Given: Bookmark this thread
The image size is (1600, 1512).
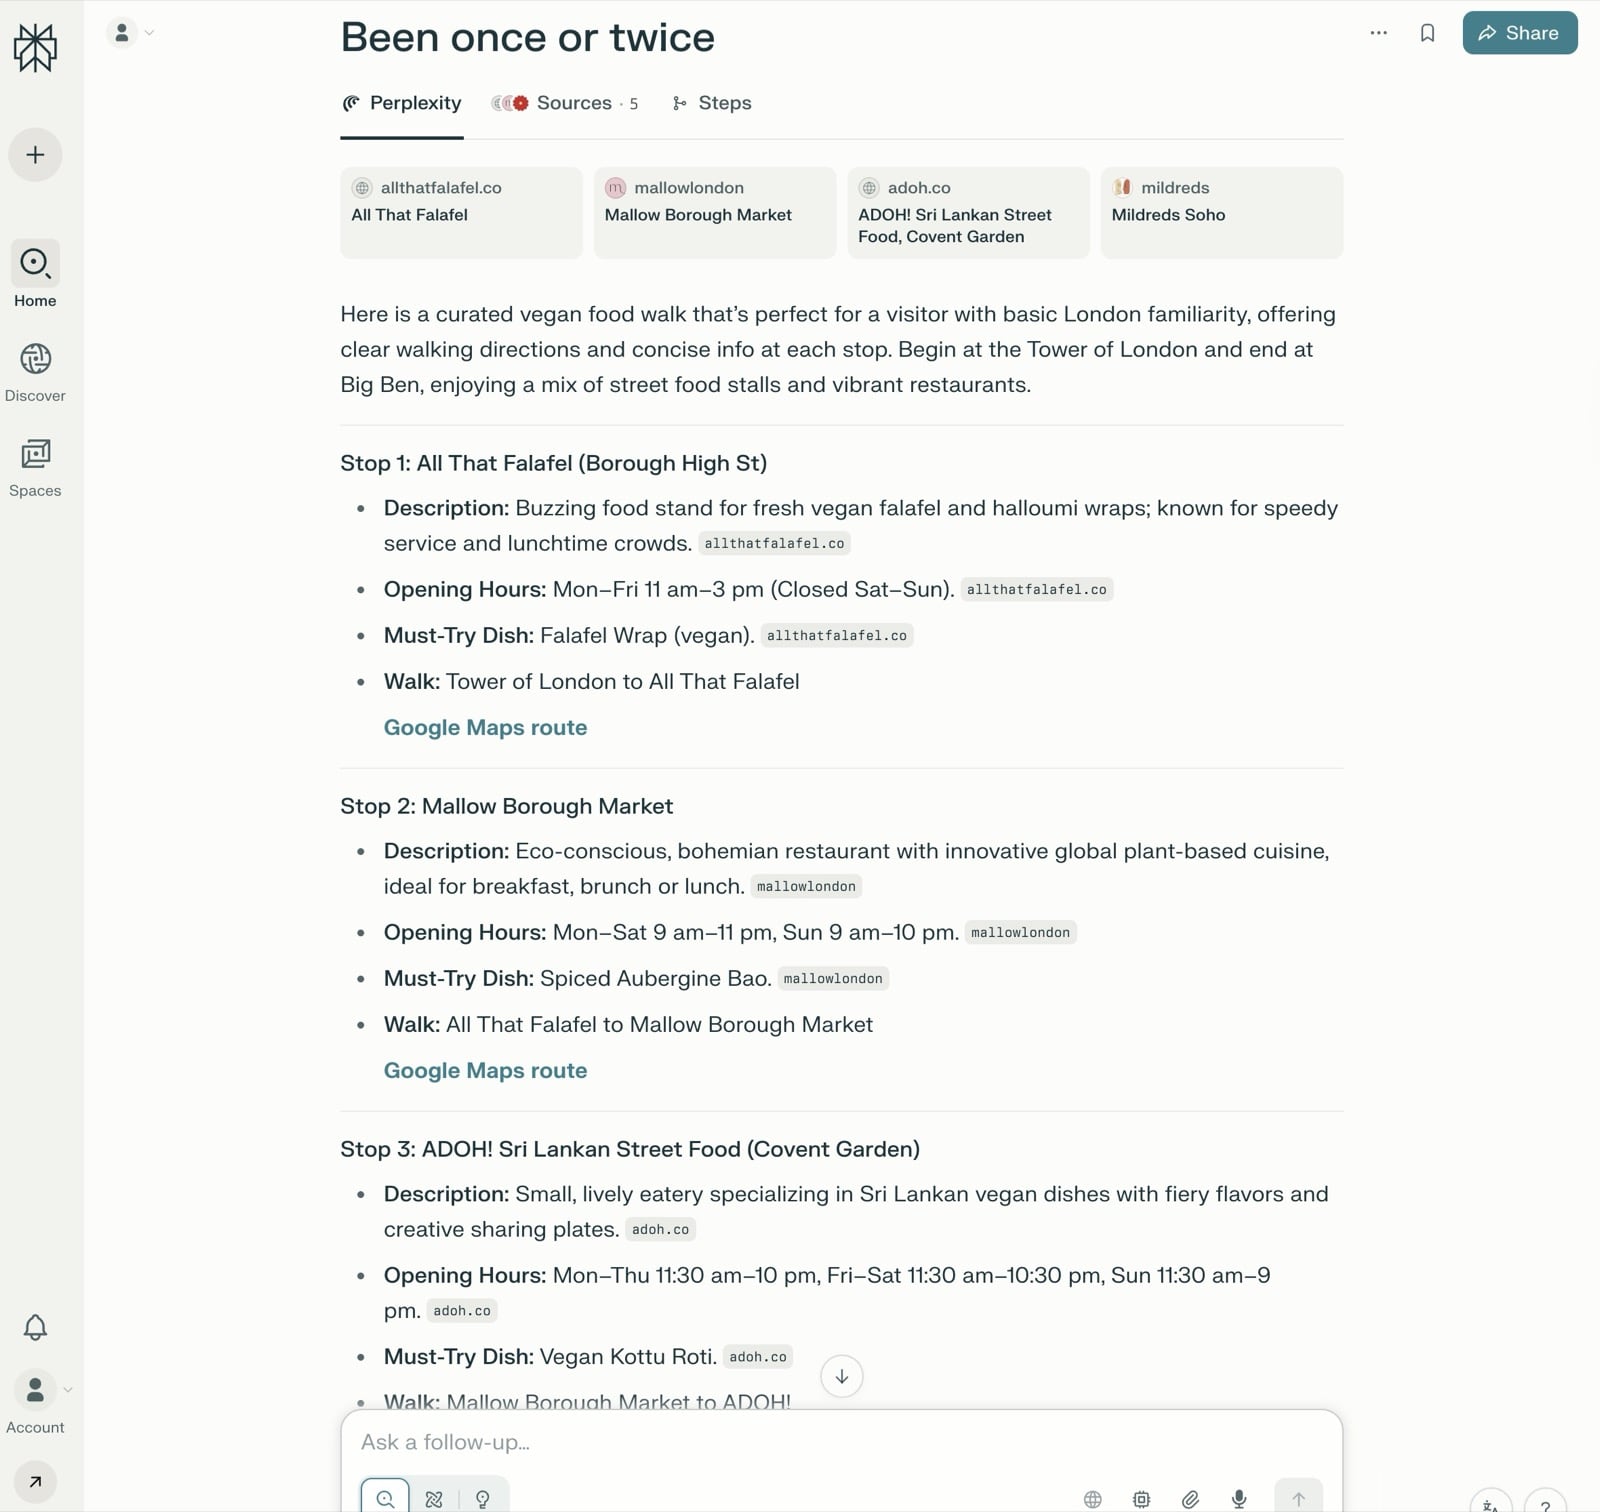Looking at the screenshot, I should pyautogui.click(x=1427, y=33).
